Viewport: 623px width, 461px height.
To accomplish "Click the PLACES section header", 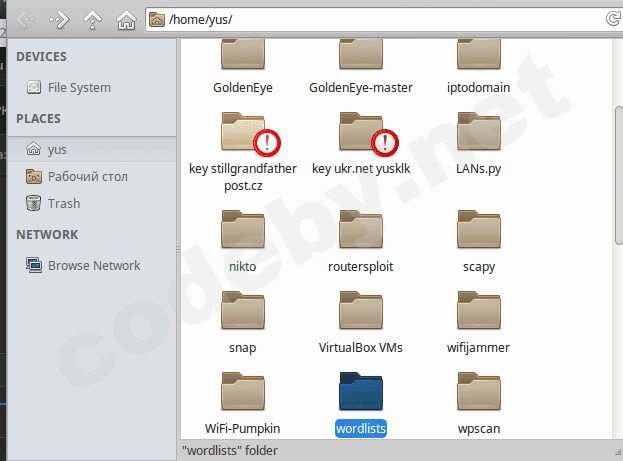I will pos(39,118).
